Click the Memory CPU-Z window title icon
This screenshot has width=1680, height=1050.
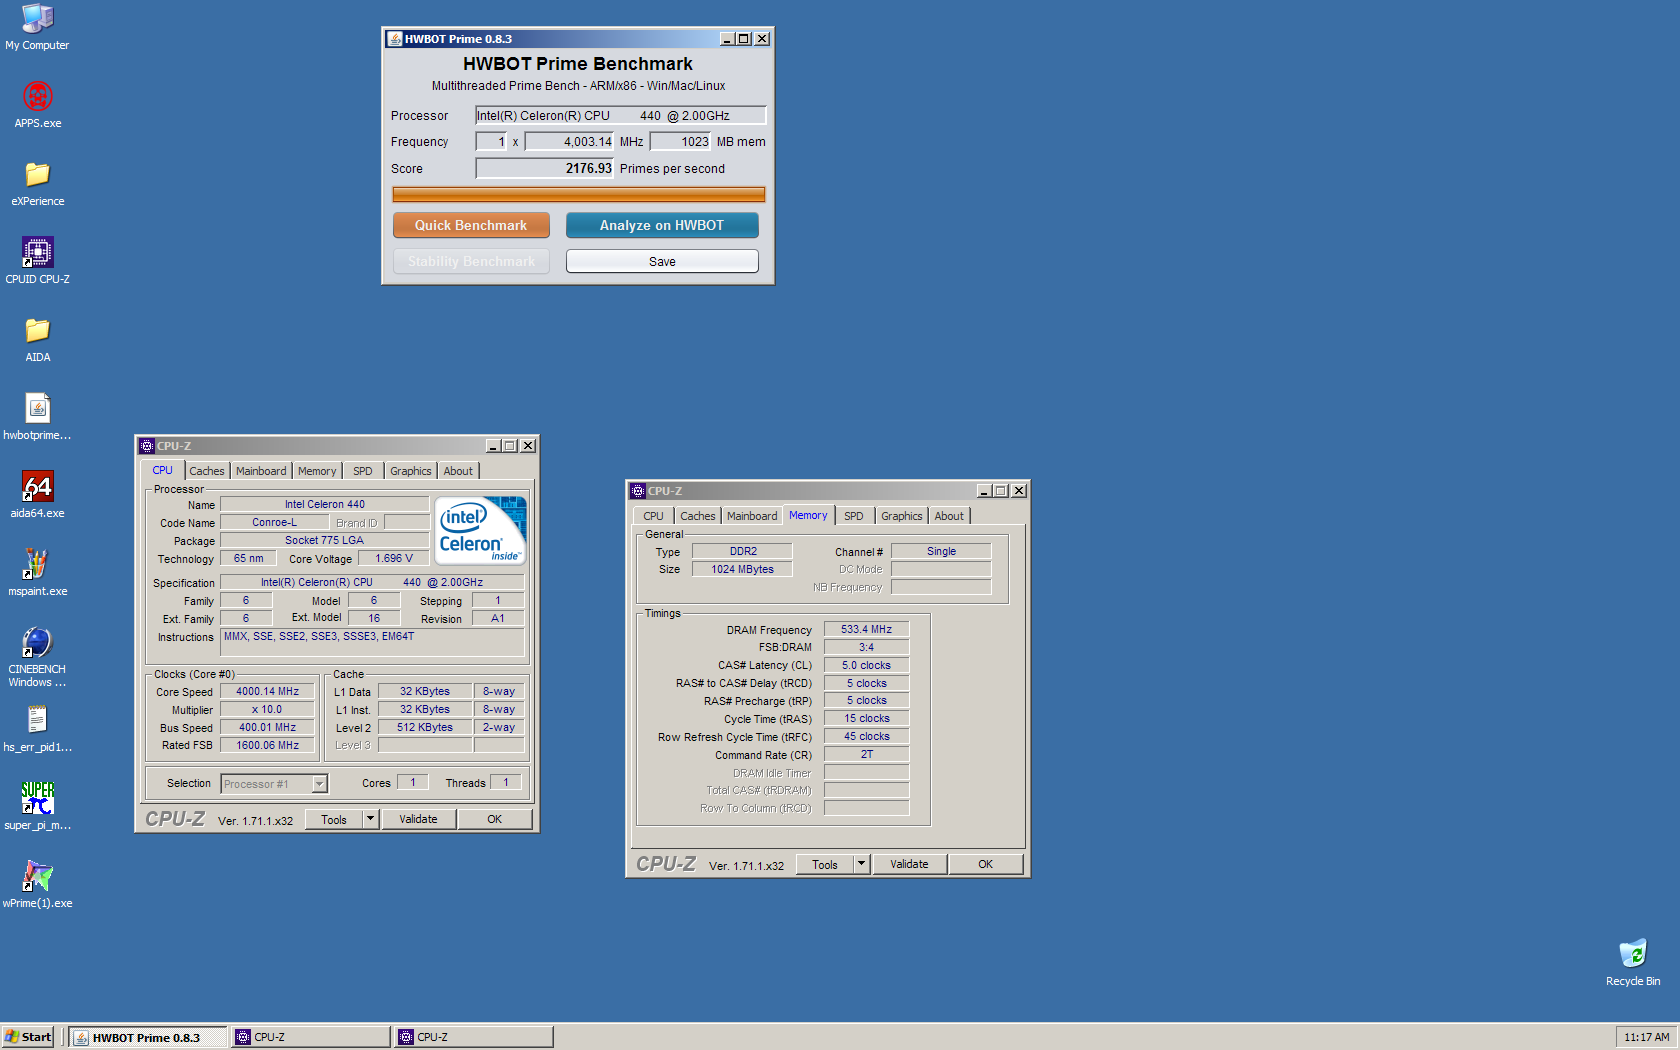[x=638, y=491]
